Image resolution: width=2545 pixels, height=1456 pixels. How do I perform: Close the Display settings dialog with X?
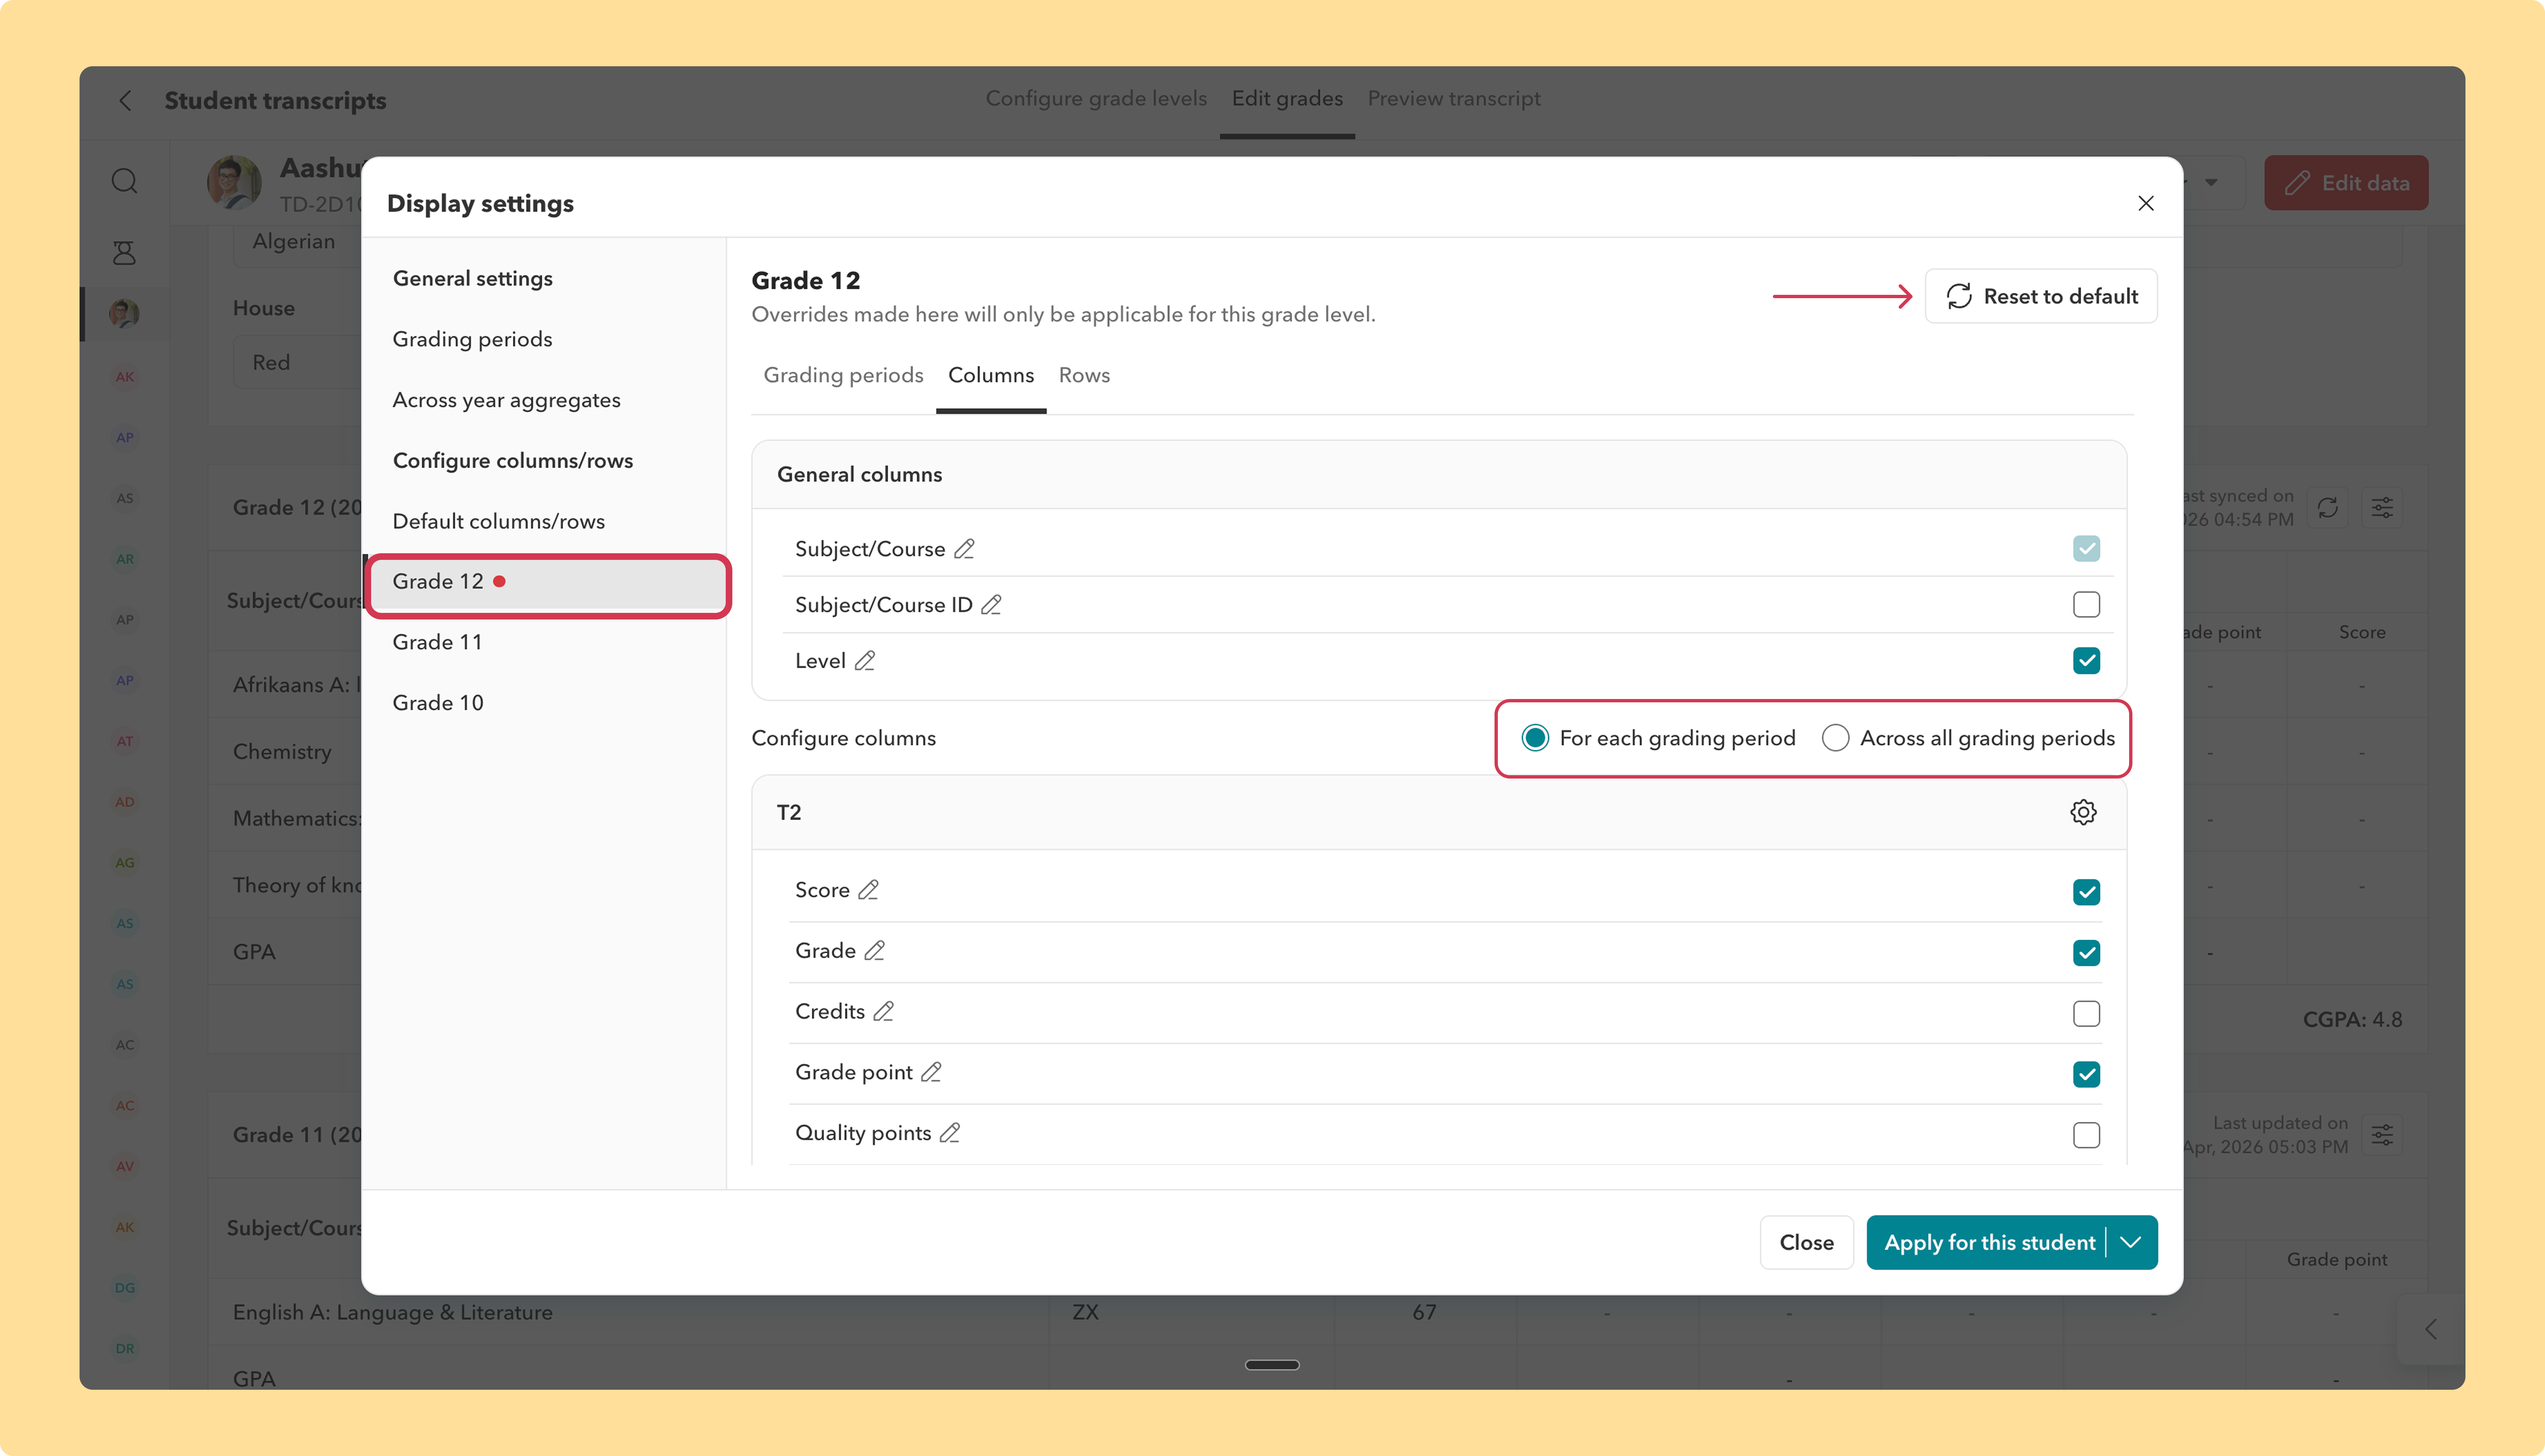2146,203
